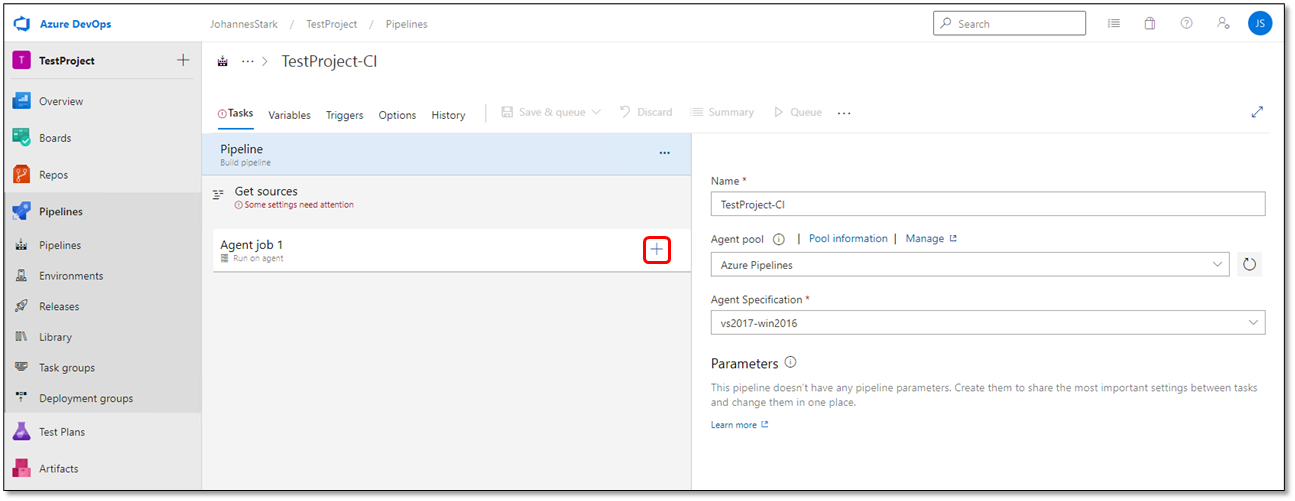Open the TestProject project tile icon
The image size is (1295, 501).
[x=21, y=61]
